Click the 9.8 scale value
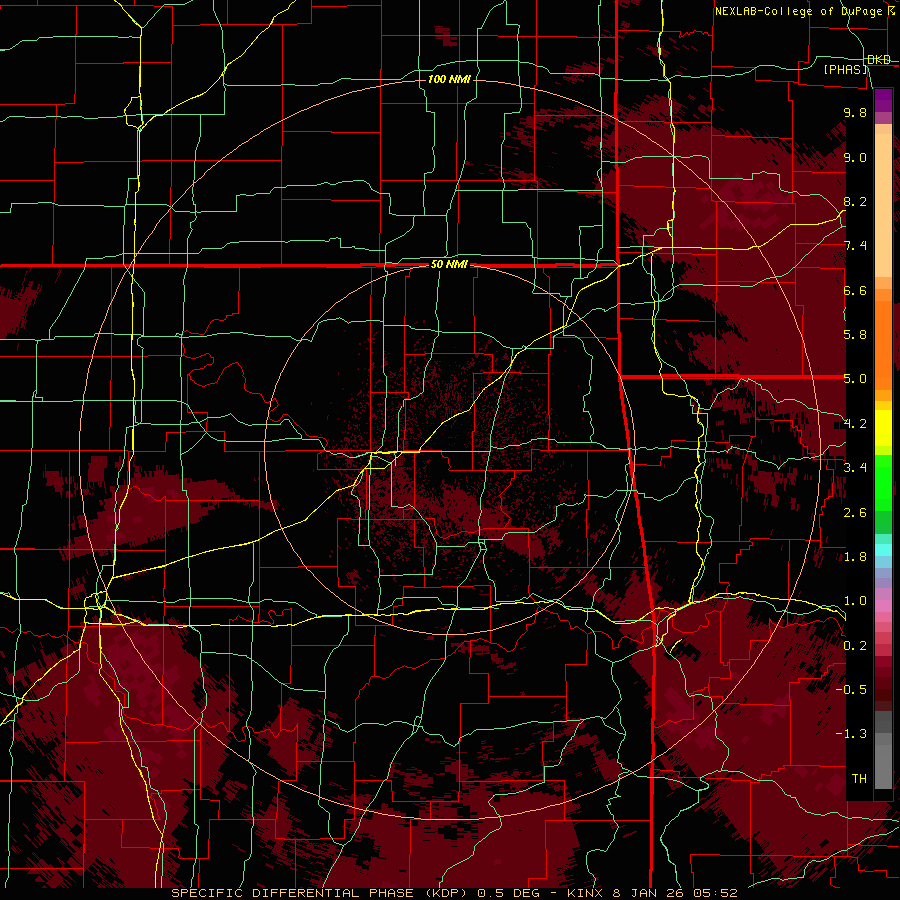The width and height of the screenshot is (900, 900). tap(855, 112)
